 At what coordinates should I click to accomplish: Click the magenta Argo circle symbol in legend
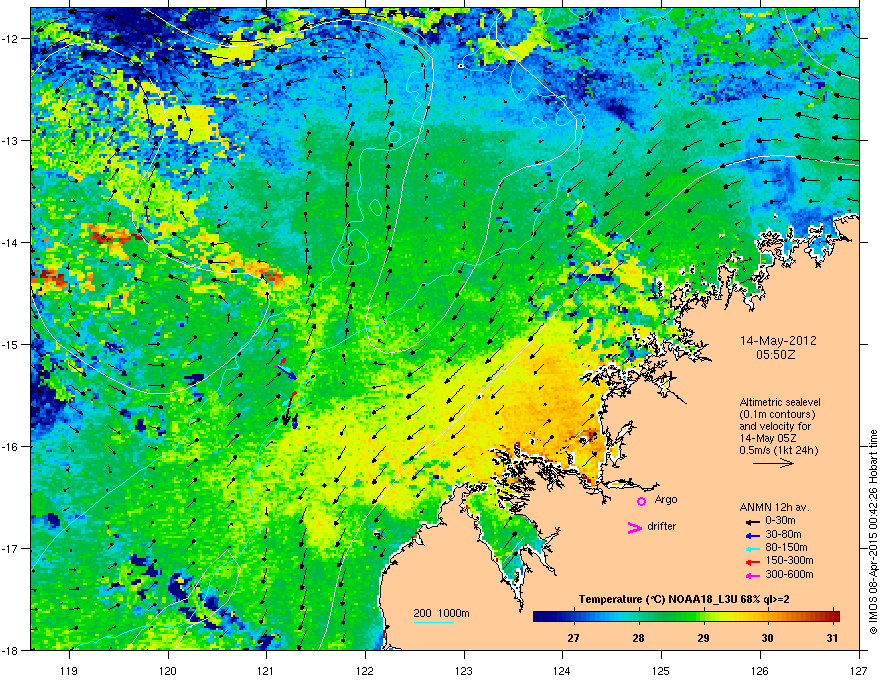(x=641, y=501)
